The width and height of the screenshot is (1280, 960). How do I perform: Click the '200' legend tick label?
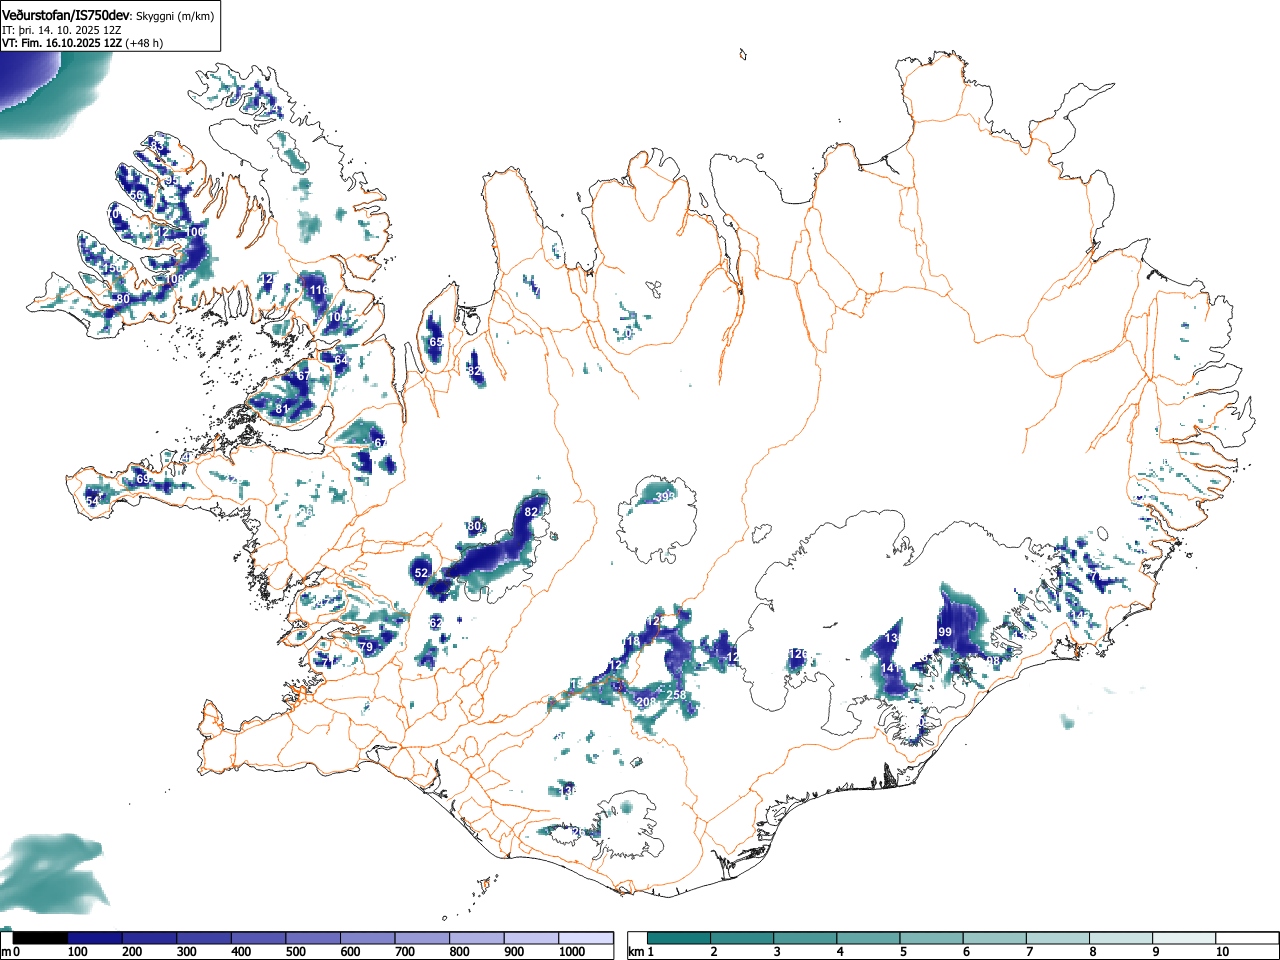click(132, 952)
